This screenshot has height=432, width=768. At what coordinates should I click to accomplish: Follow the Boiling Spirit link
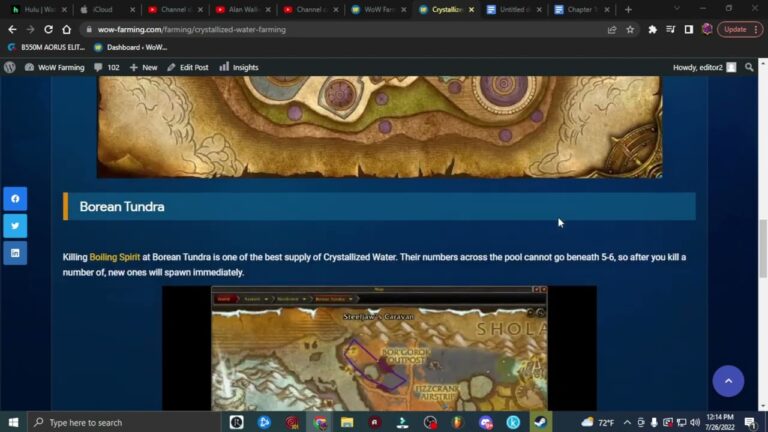click(x=115, y=257)
